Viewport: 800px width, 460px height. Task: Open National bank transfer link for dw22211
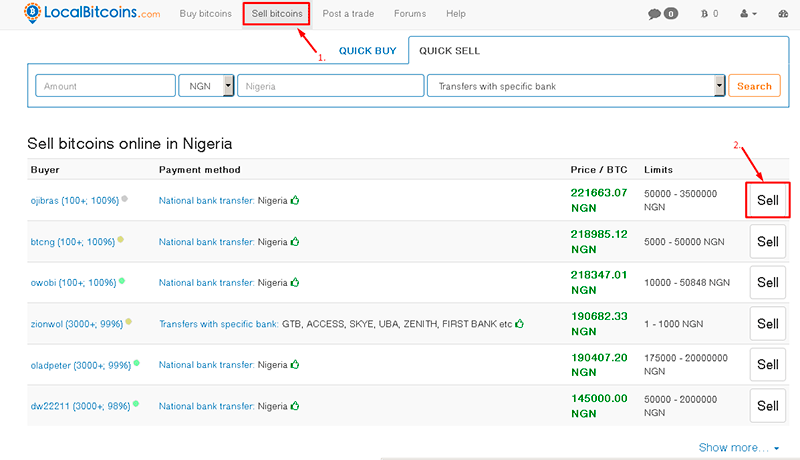(206, 406)
